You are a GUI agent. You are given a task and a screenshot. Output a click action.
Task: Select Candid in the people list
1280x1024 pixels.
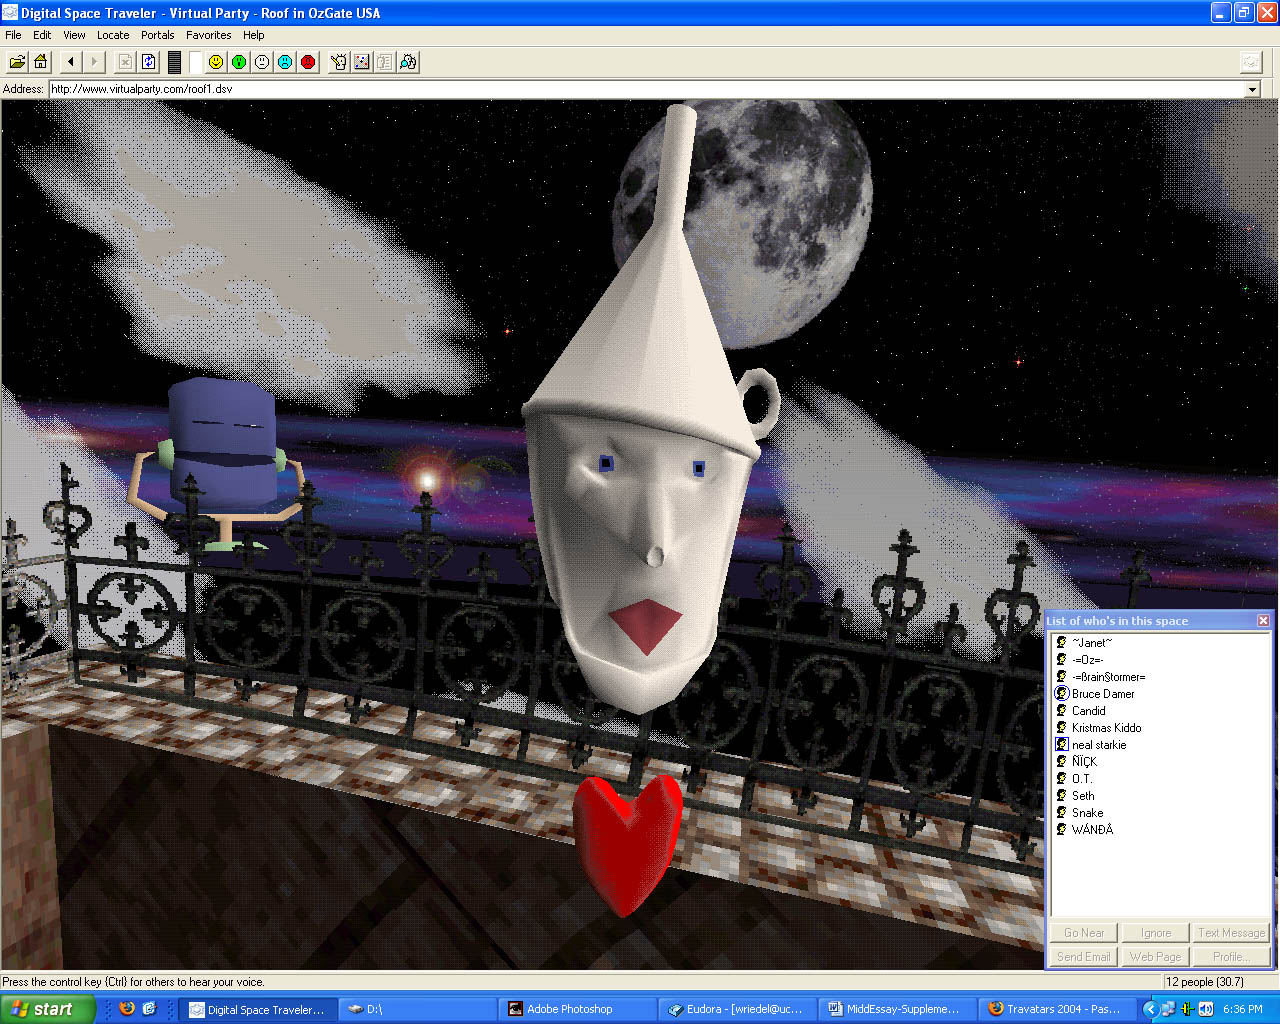1088,711
